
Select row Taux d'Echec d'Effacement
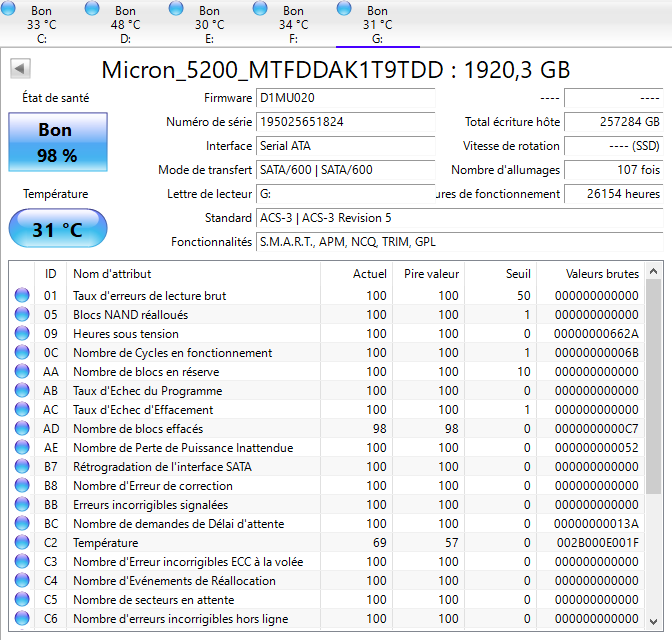[327, 409]
